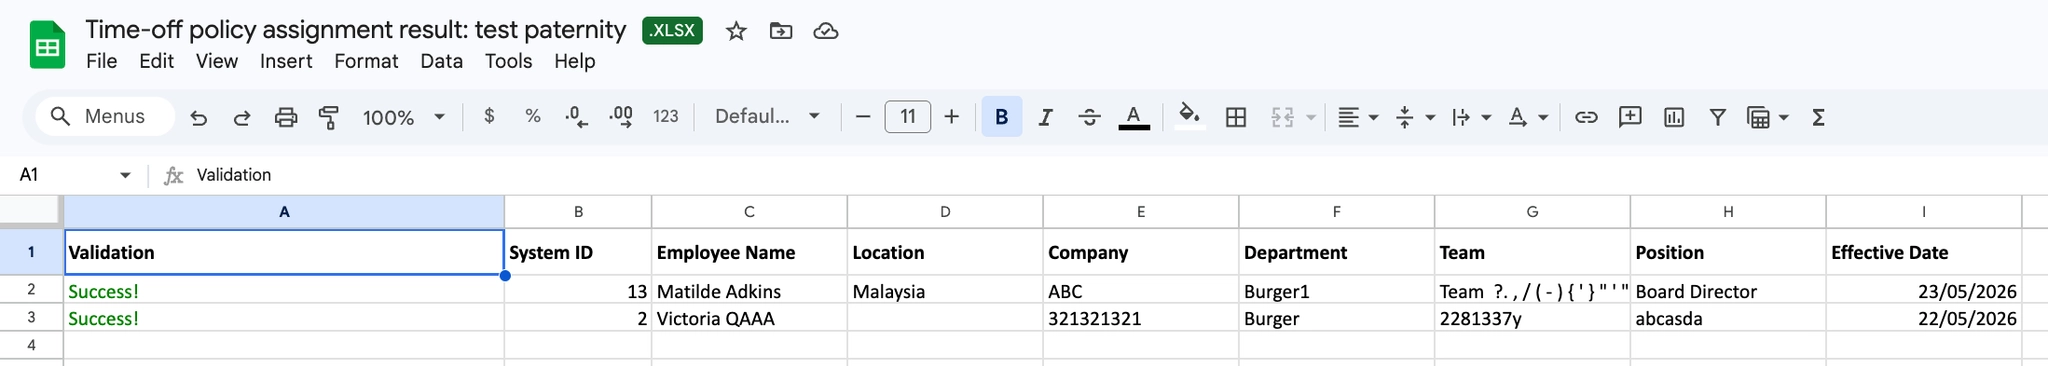Increase decimal places
The height and width of the screenshot is (366, 2048).
[x=621, y=117]
